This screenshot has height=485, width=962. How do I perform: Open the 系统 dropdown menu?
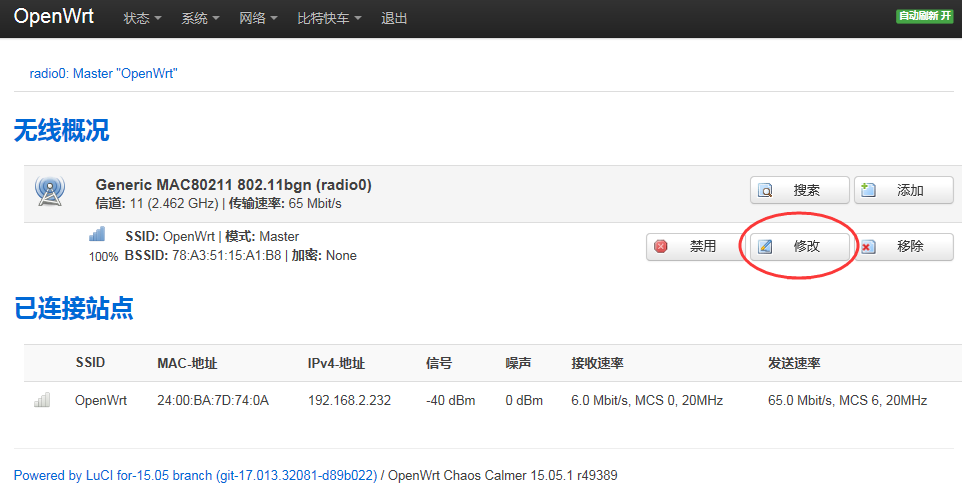pyautogui.click(x=200, y=18)
